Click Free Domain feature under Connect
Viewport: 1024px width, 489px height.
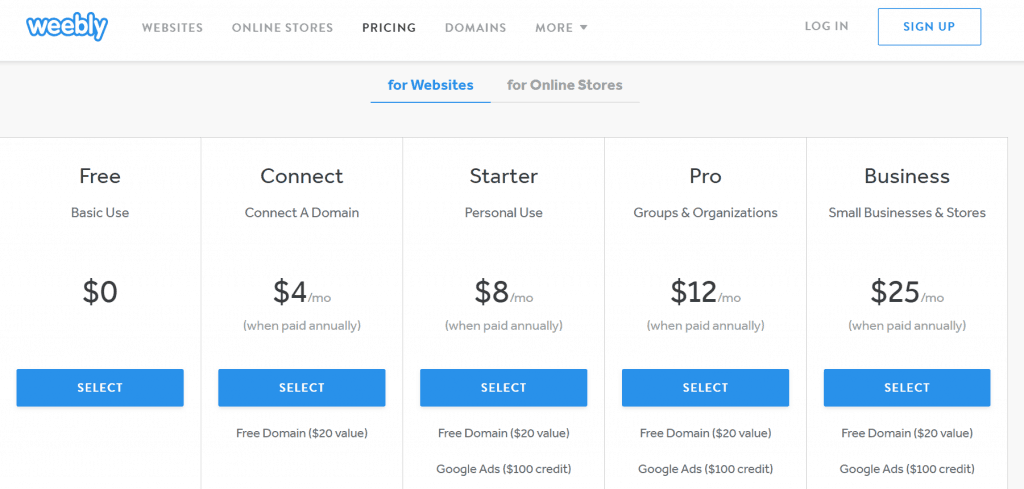pyautogui.click(x=302, y=433)
